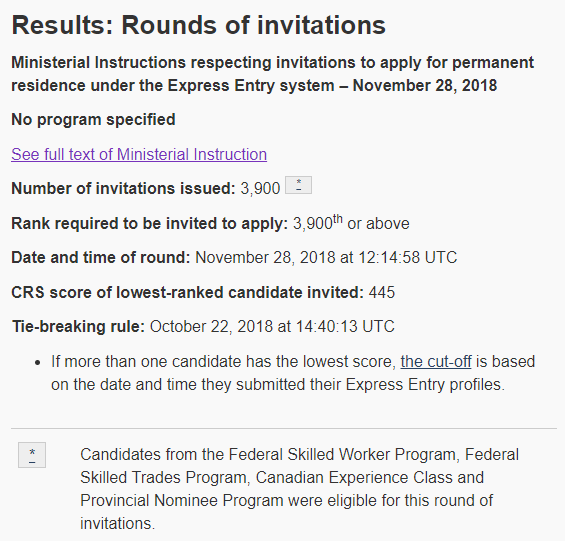
Task: Click the Results: Rounds of invitations heading
Action: (199, 25)
